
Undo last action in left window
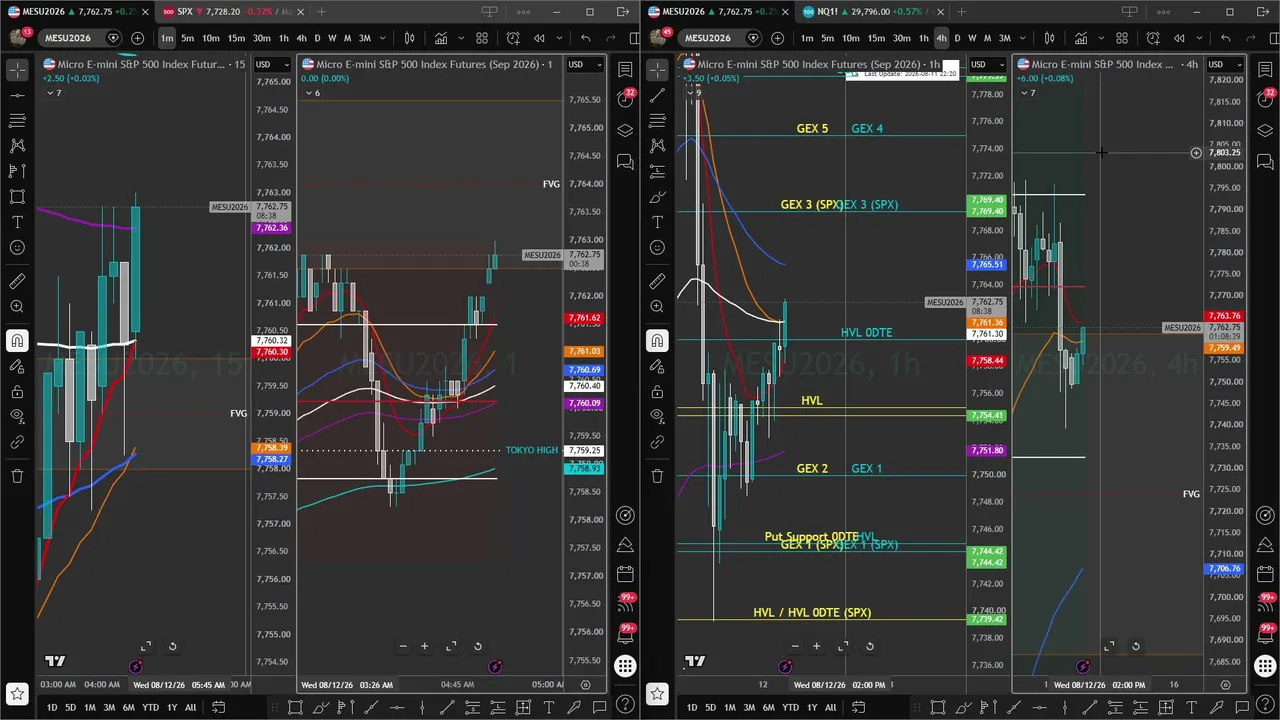[x=585, y=38]
